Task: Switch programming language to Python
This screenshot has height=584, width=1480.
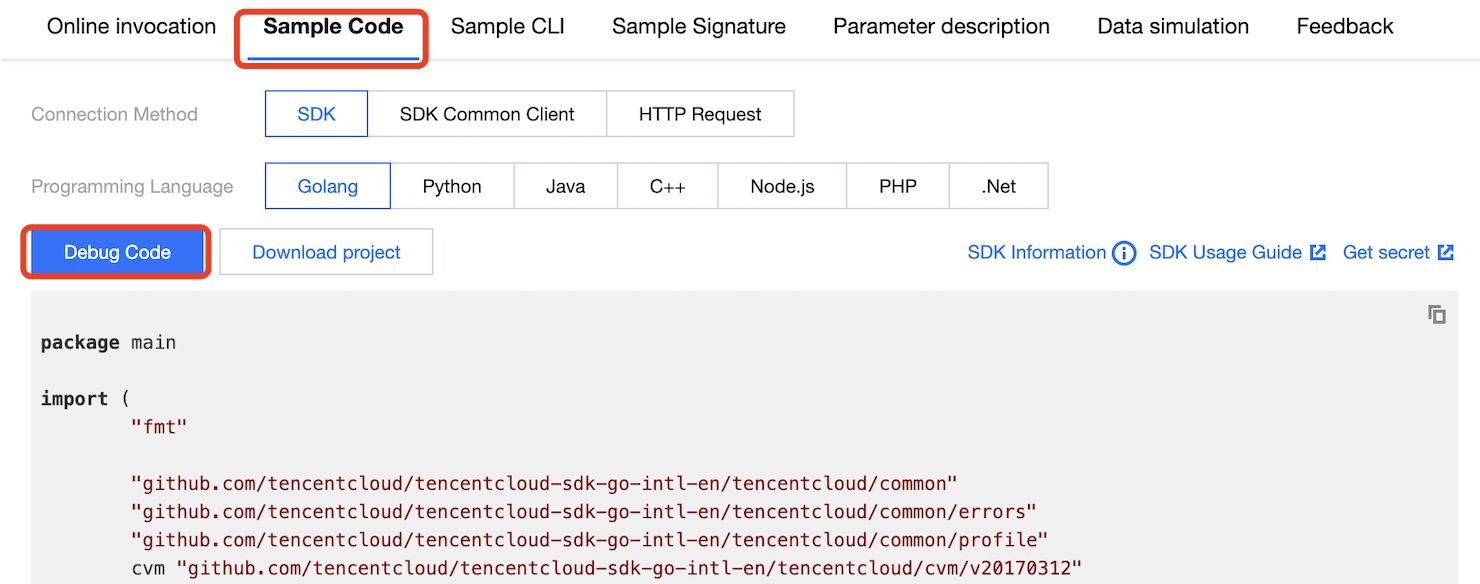Action: pyautogui.click(x=452, y=187)
